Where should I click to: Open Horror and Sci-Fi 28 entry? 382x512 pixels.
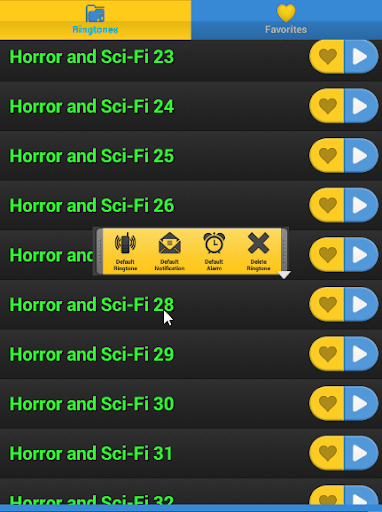(92, 305)
